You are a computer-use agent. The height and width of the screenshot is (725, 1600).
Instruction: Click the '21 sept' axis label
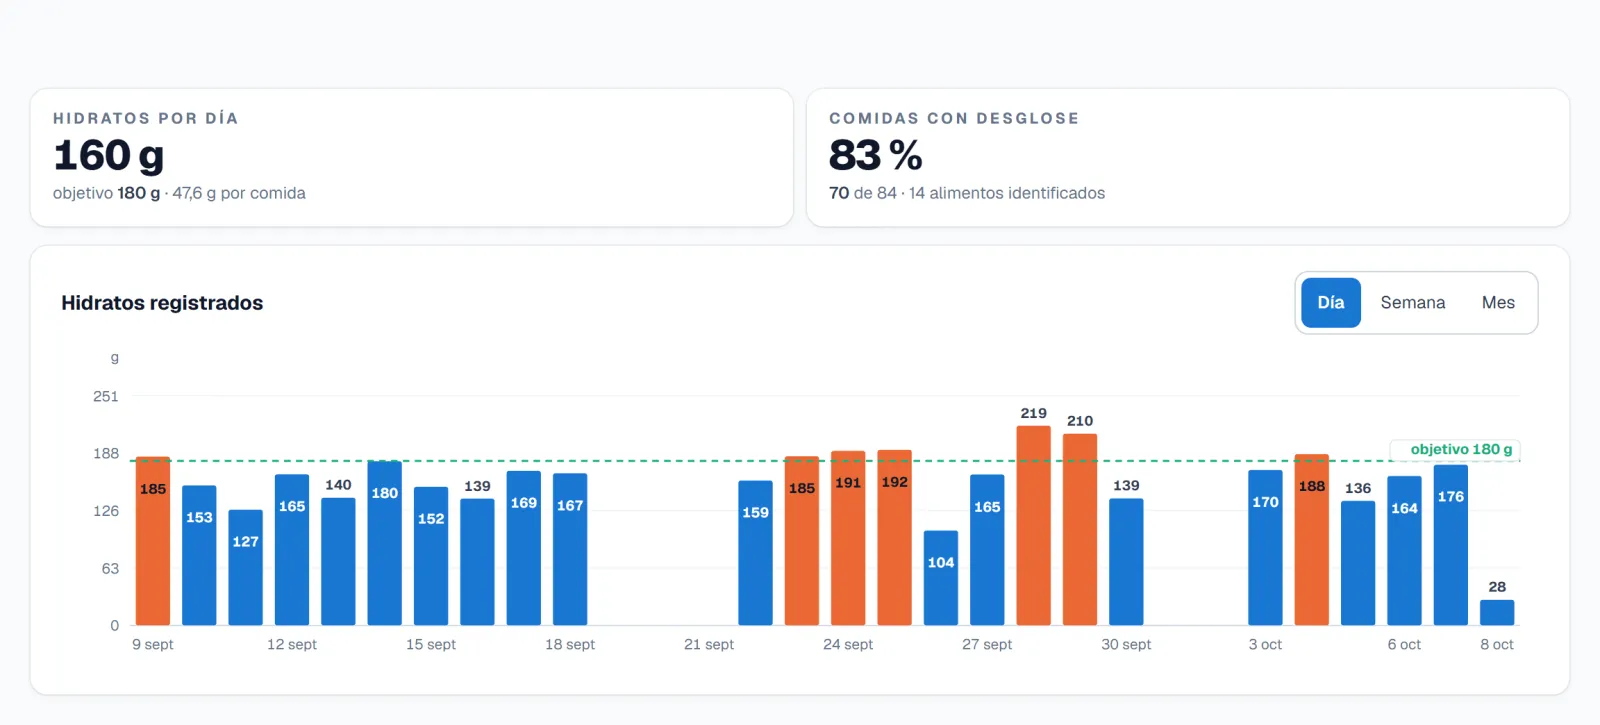709,645
